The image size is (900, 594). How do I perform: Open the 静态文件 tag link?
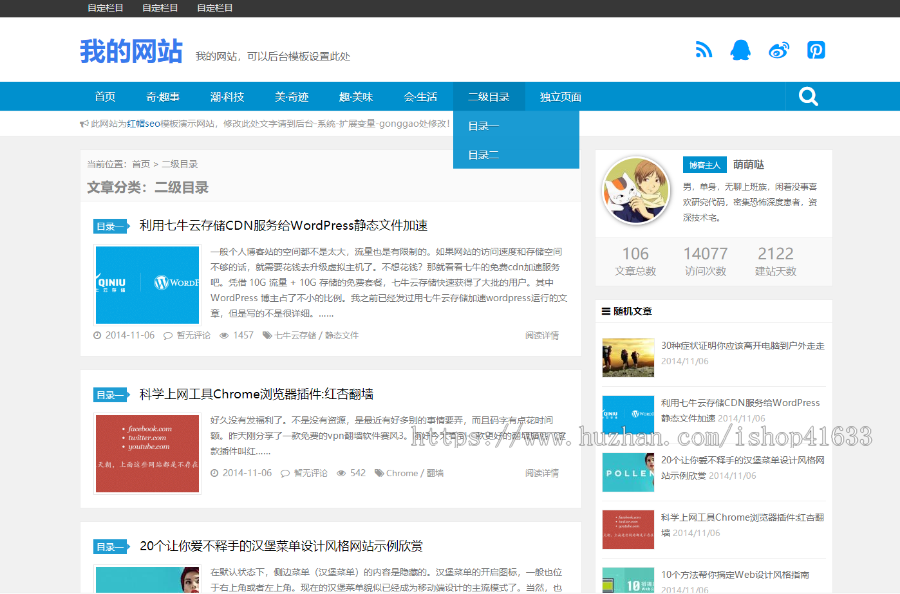pos(342,335)
